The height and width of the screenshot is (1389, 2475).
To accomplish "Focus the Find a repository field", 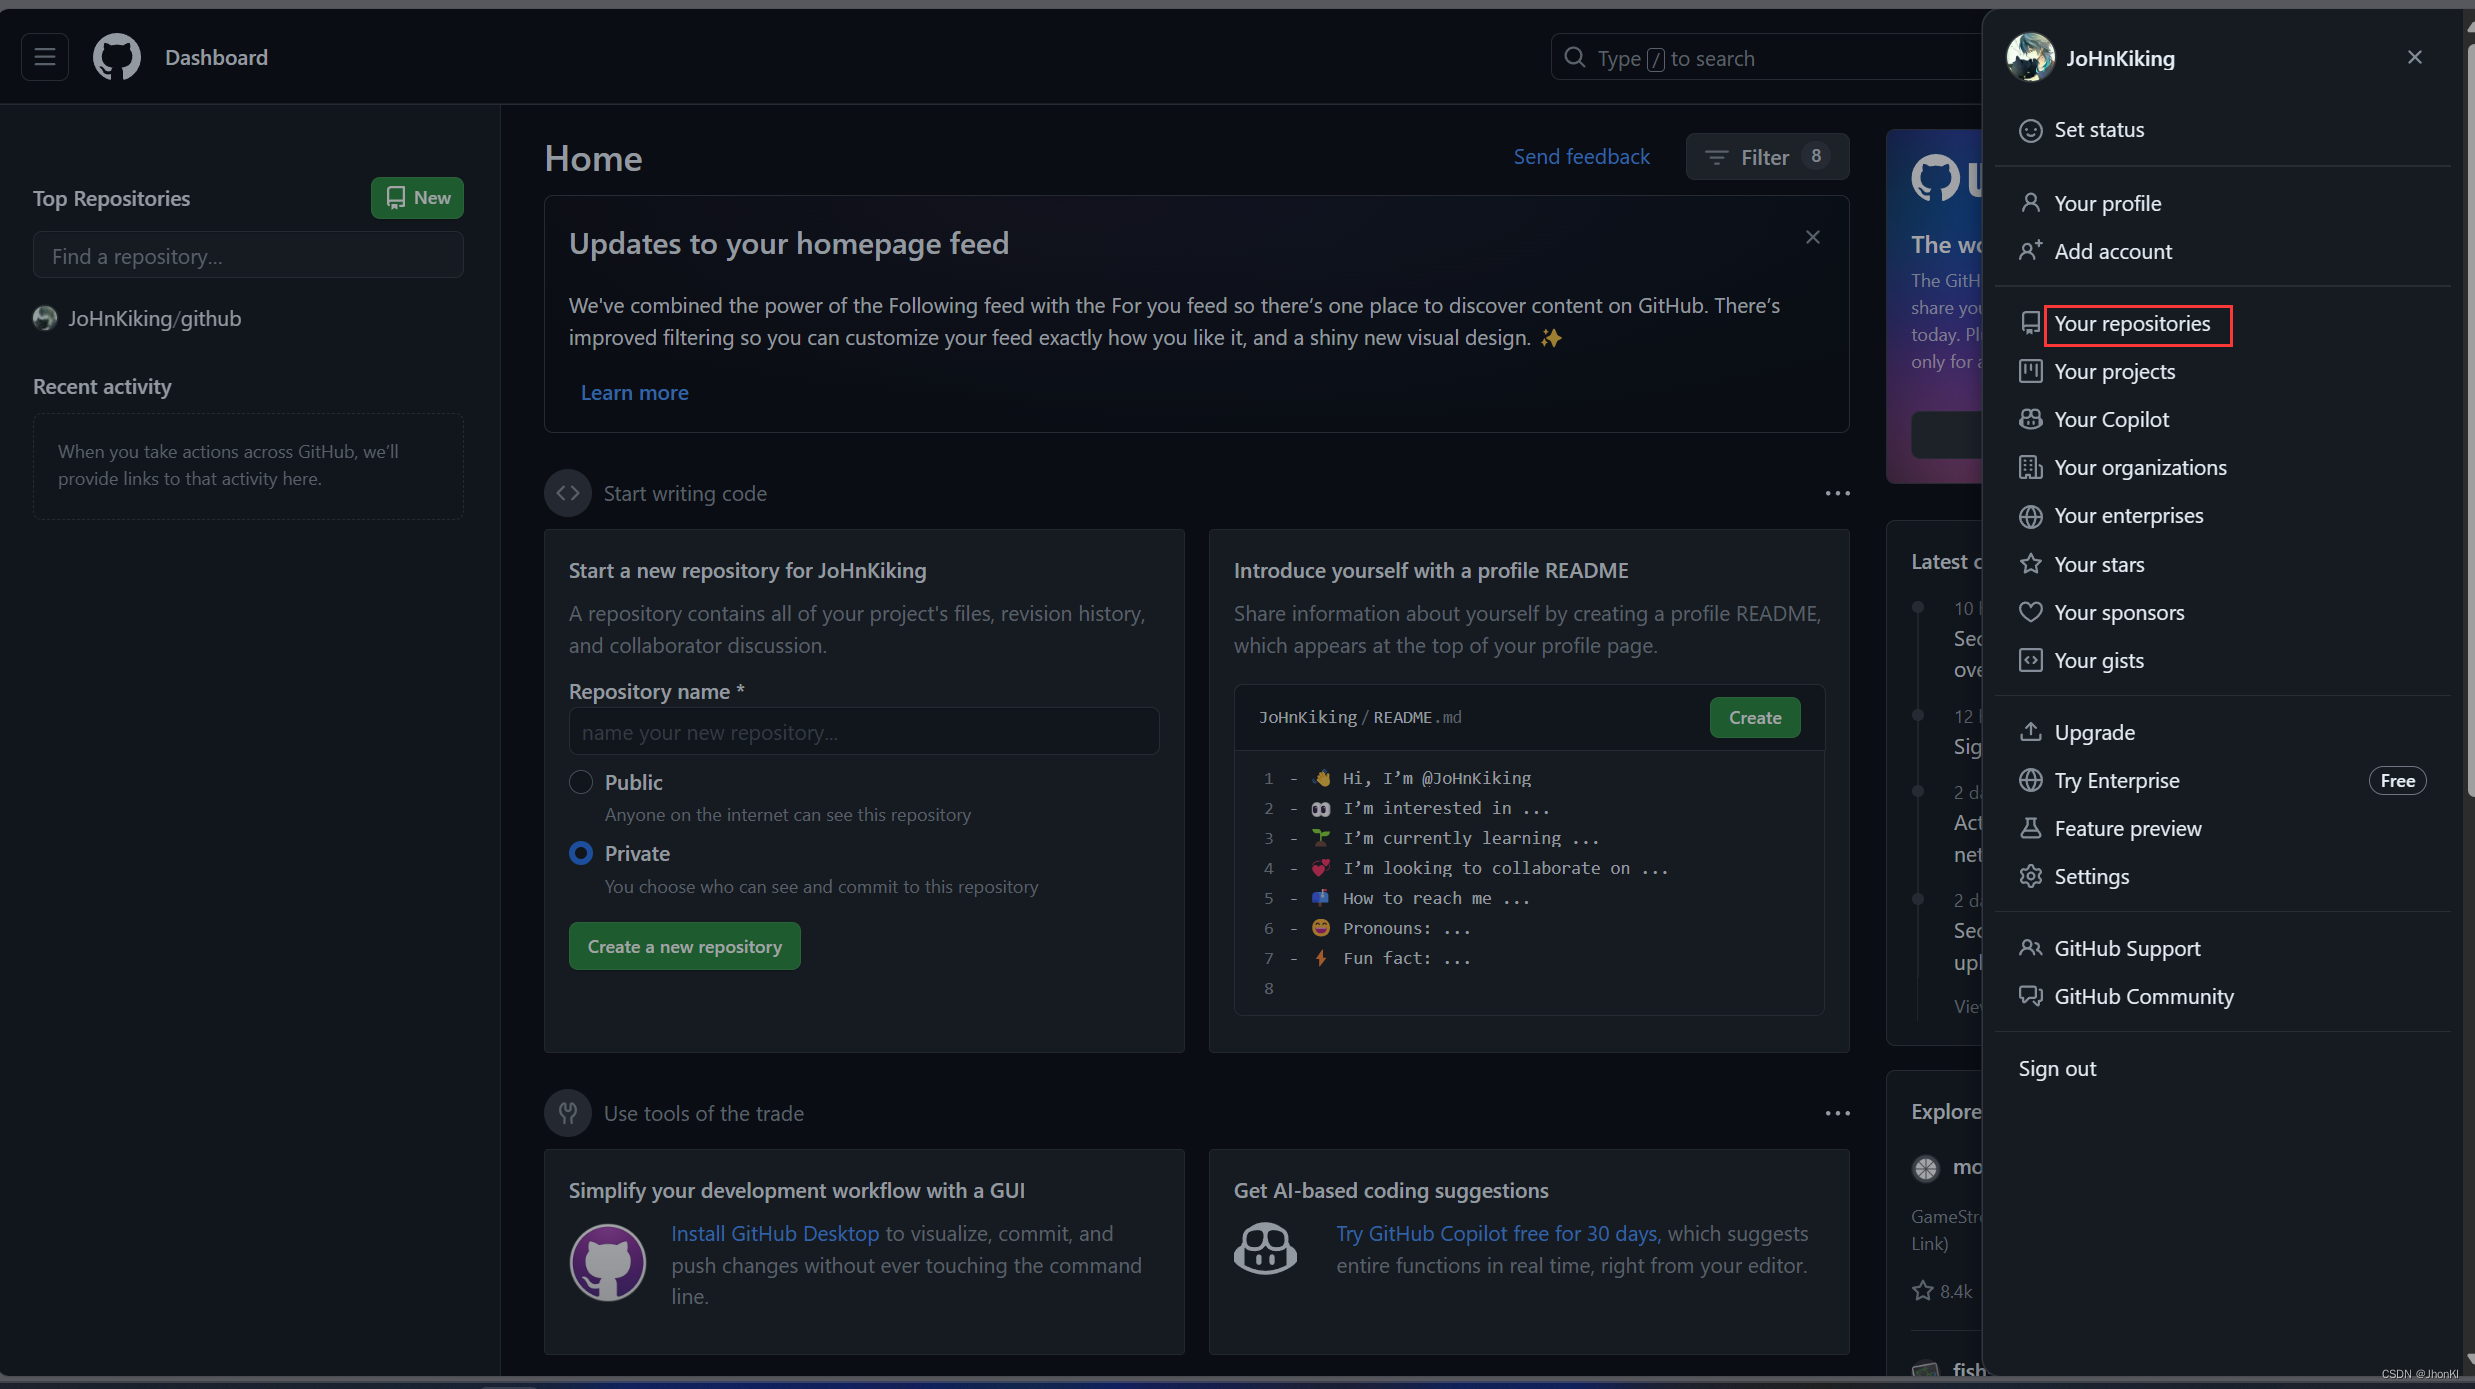I will tap(248, 255).
